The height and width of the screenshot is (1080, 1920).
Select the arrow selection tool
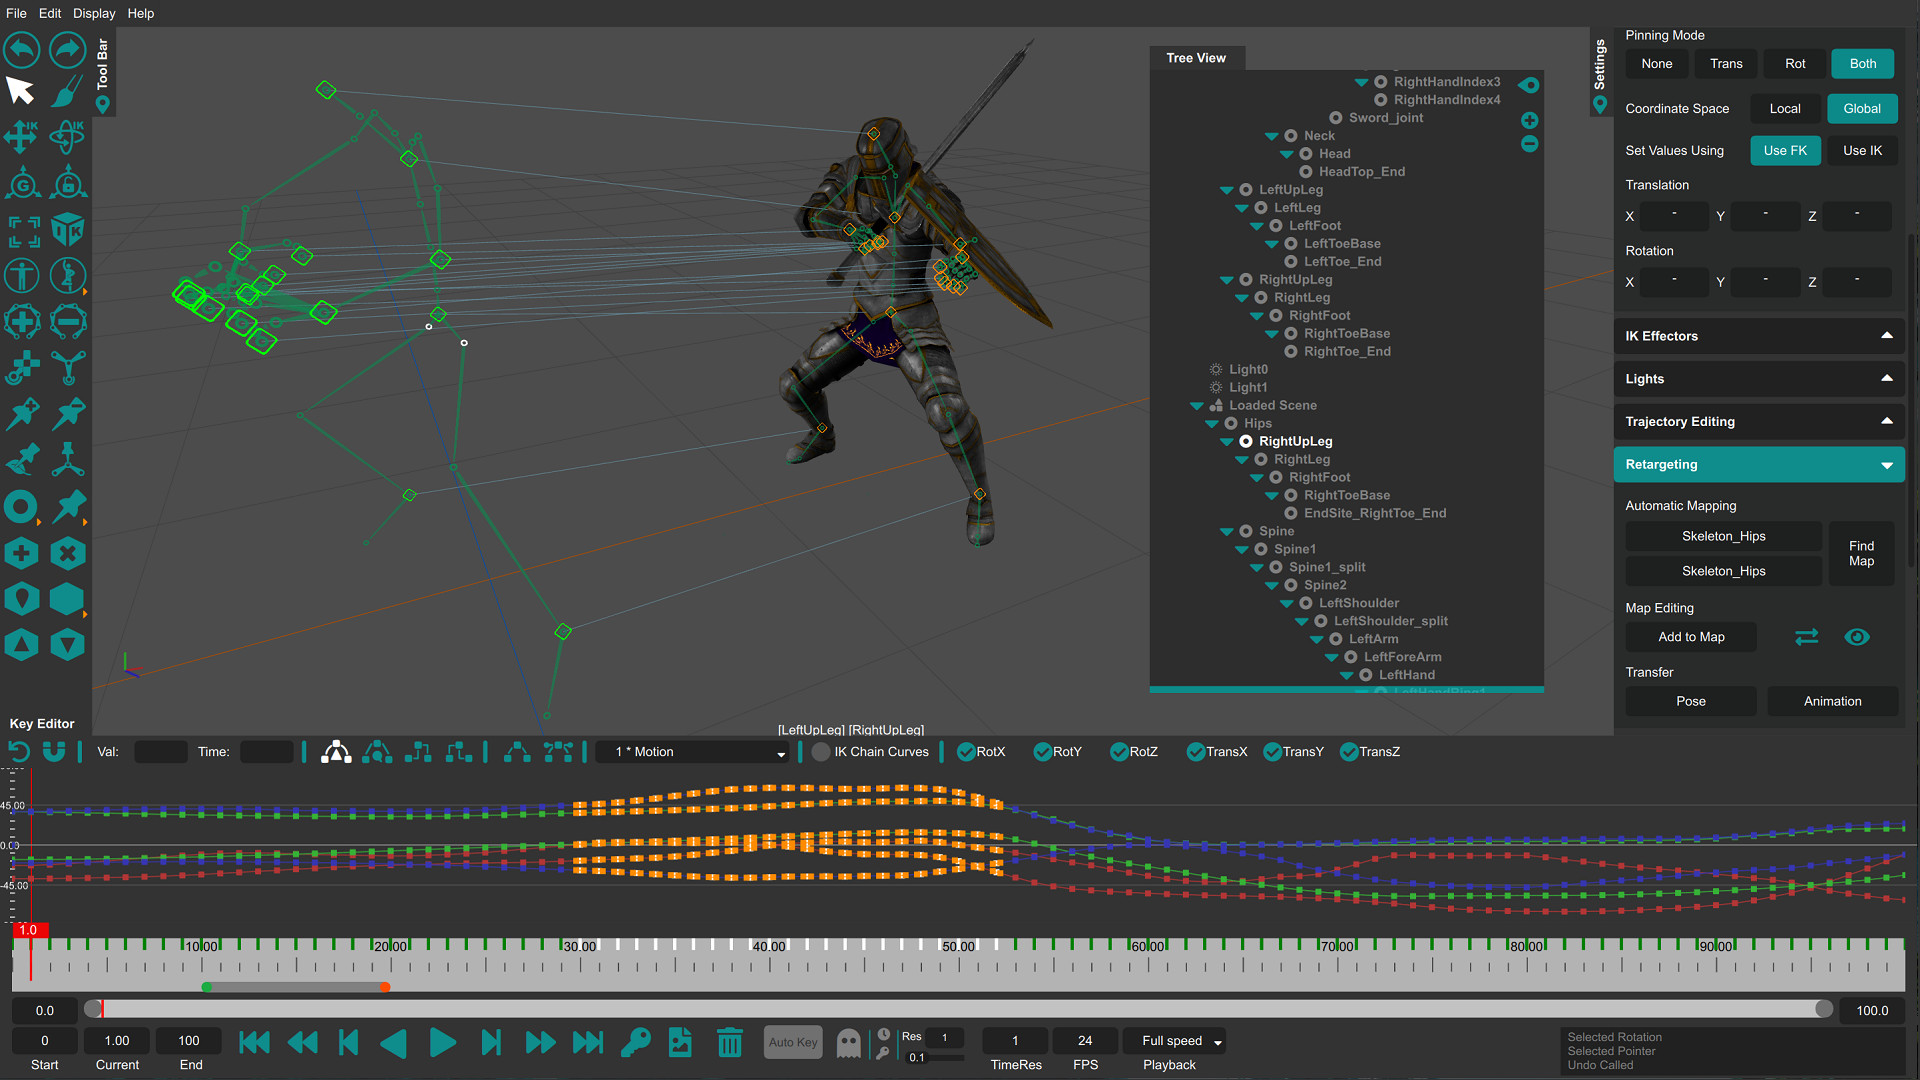(20, 90)
